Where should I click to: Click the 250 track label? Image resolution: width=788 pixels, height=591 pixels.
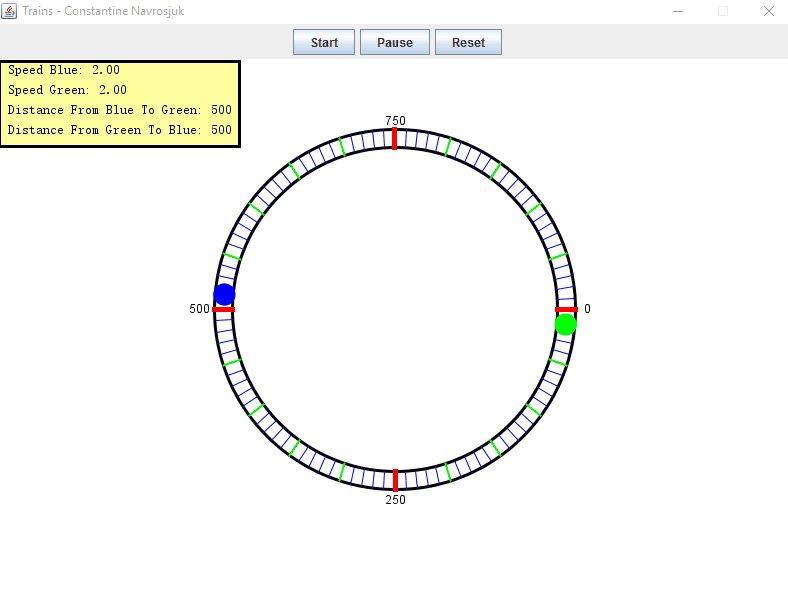395,500
